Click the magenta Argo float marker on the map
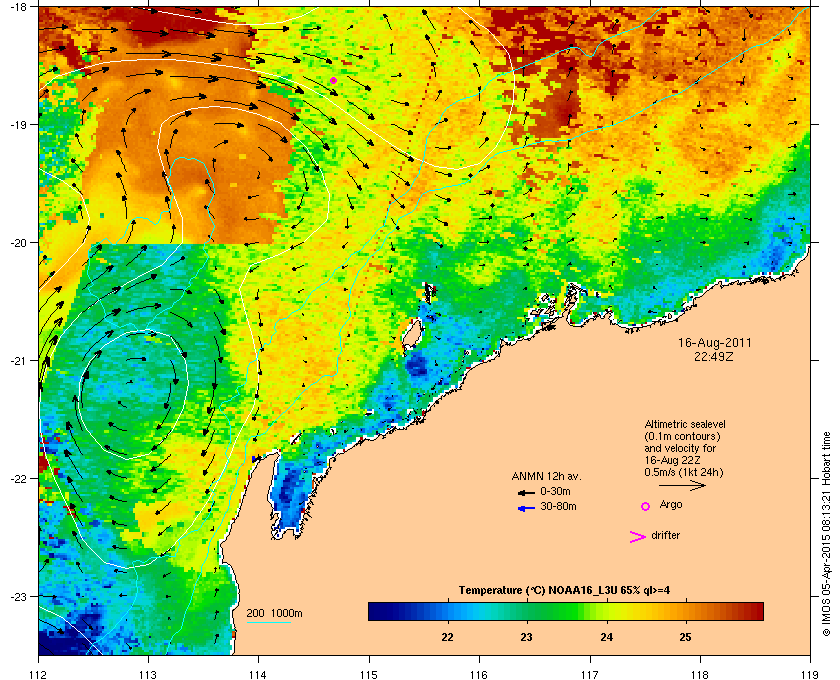840x680 pixels. 333,81
